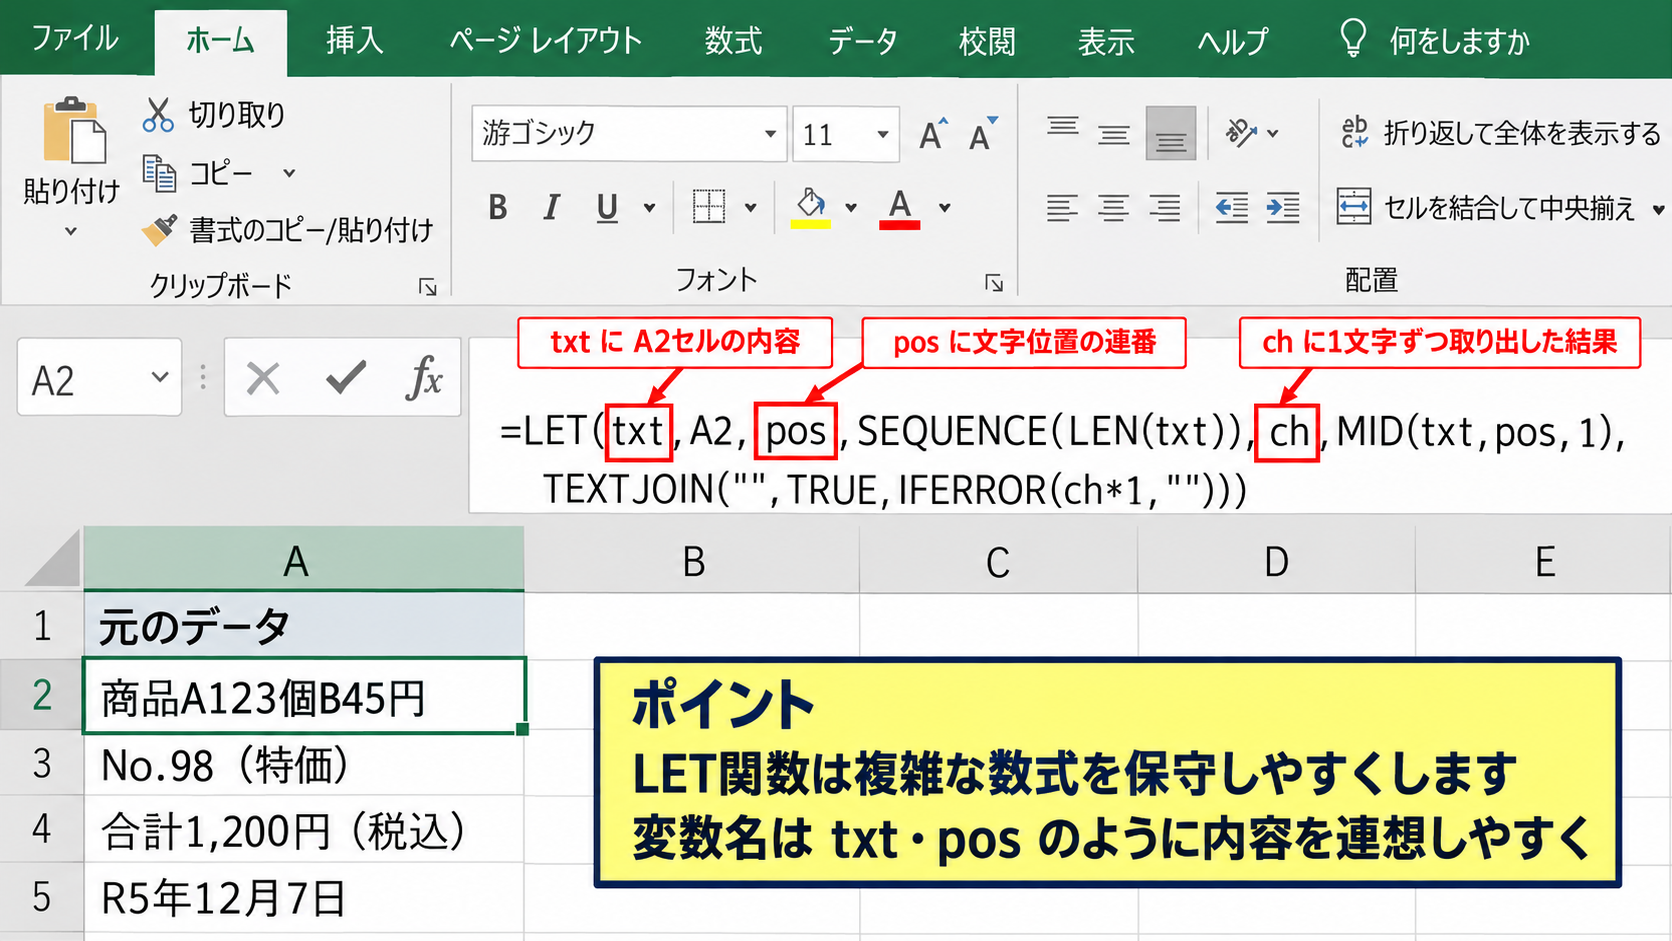The height and width of the screenshot is (941, 1672).
Task: Open the font size 11 dropdown
Action: 883,134
